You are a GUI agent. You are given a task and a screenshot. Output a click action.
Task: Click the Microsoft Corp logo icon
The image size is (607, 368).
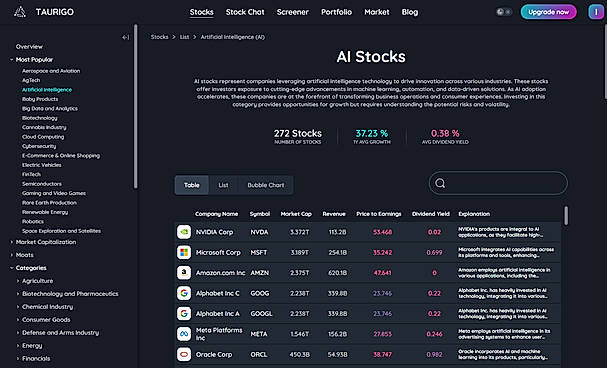[184, 252]
